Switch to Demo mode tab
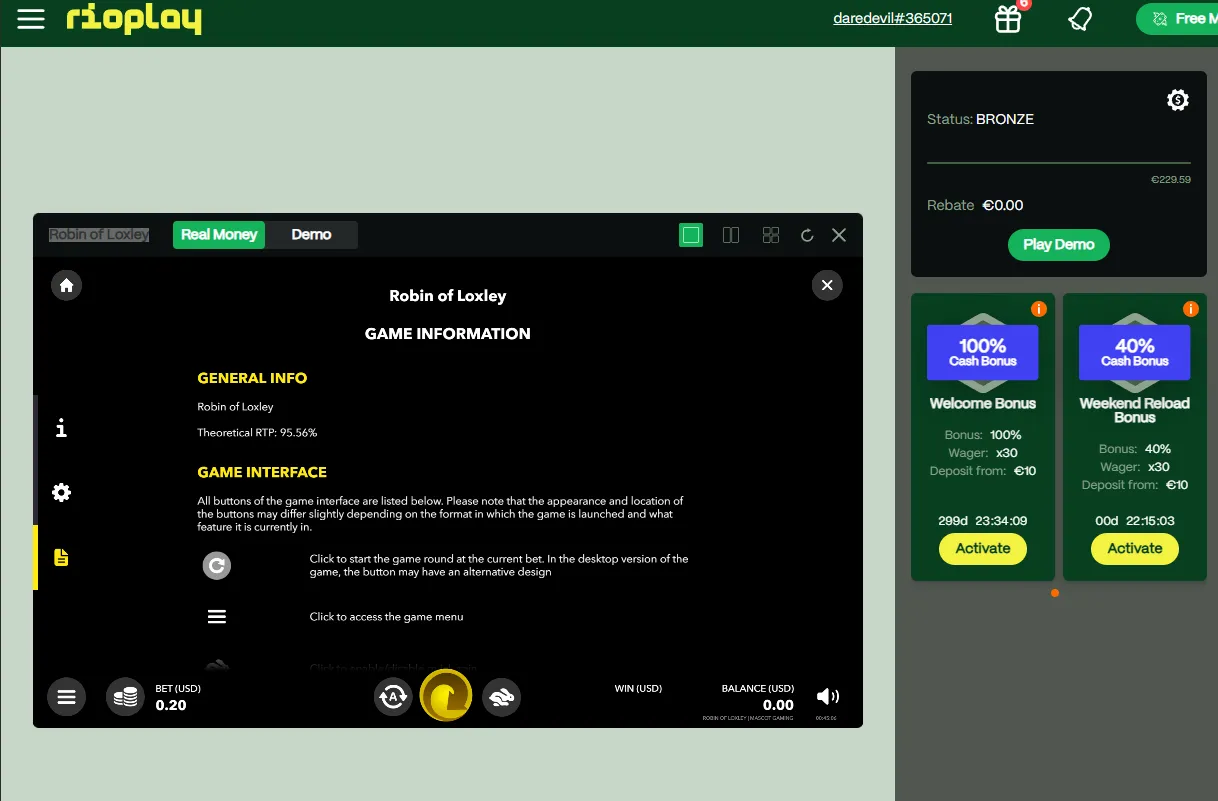The image size is (1218, 801). pos(311,235)
